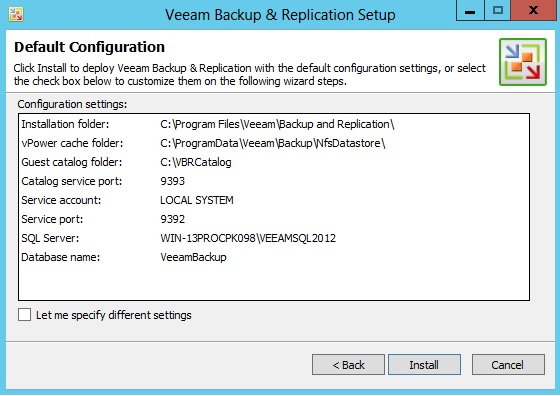Maximize the setup window
Image resolution: width=560 pixels, height=396 pixels.
498,11
